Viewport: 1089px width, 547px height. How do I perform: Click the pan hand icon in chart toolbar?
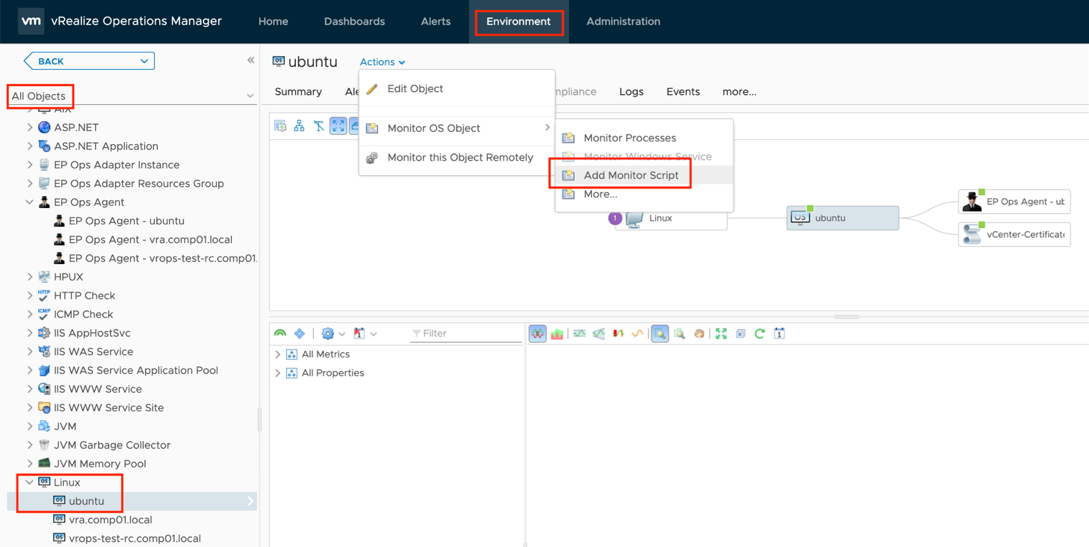699,334
